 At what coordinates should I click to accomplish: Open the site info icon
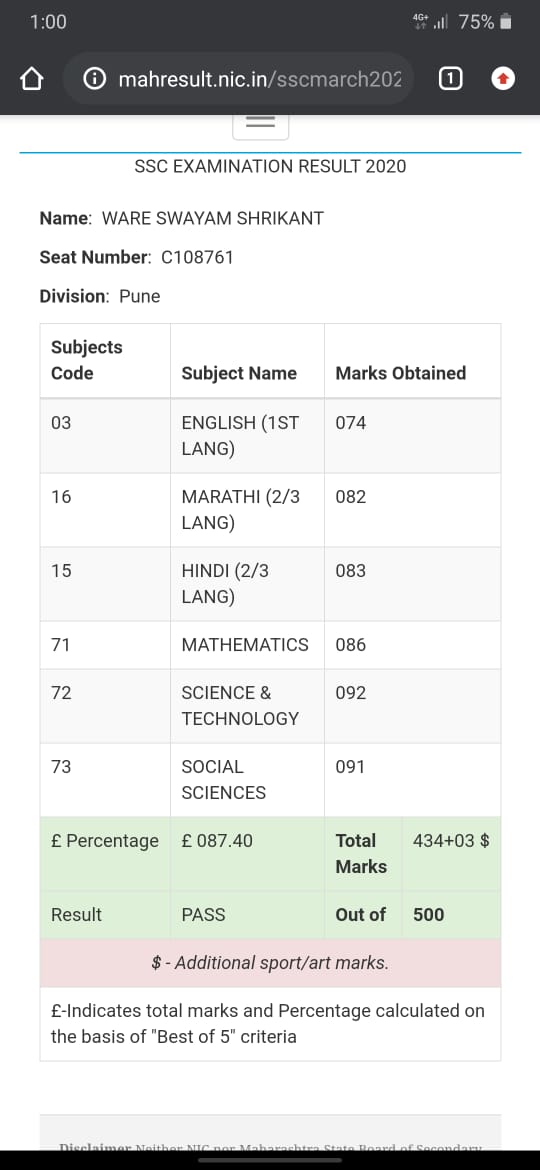[x=94, y=78]
